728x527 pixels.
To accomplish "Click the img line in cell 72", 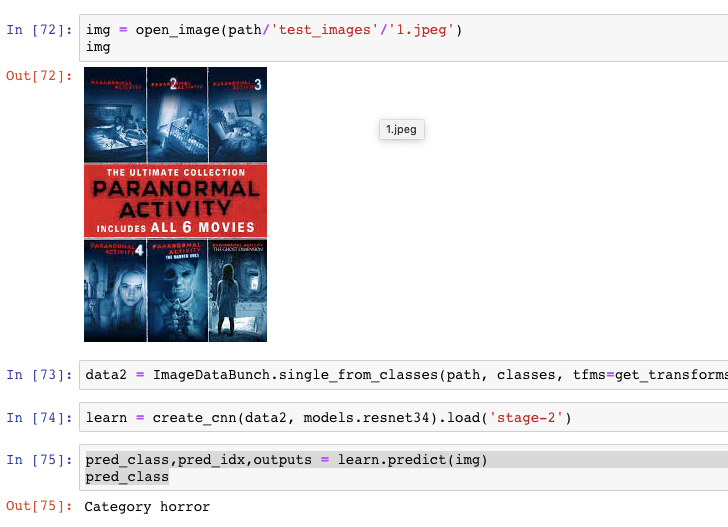I will [98, 47].
